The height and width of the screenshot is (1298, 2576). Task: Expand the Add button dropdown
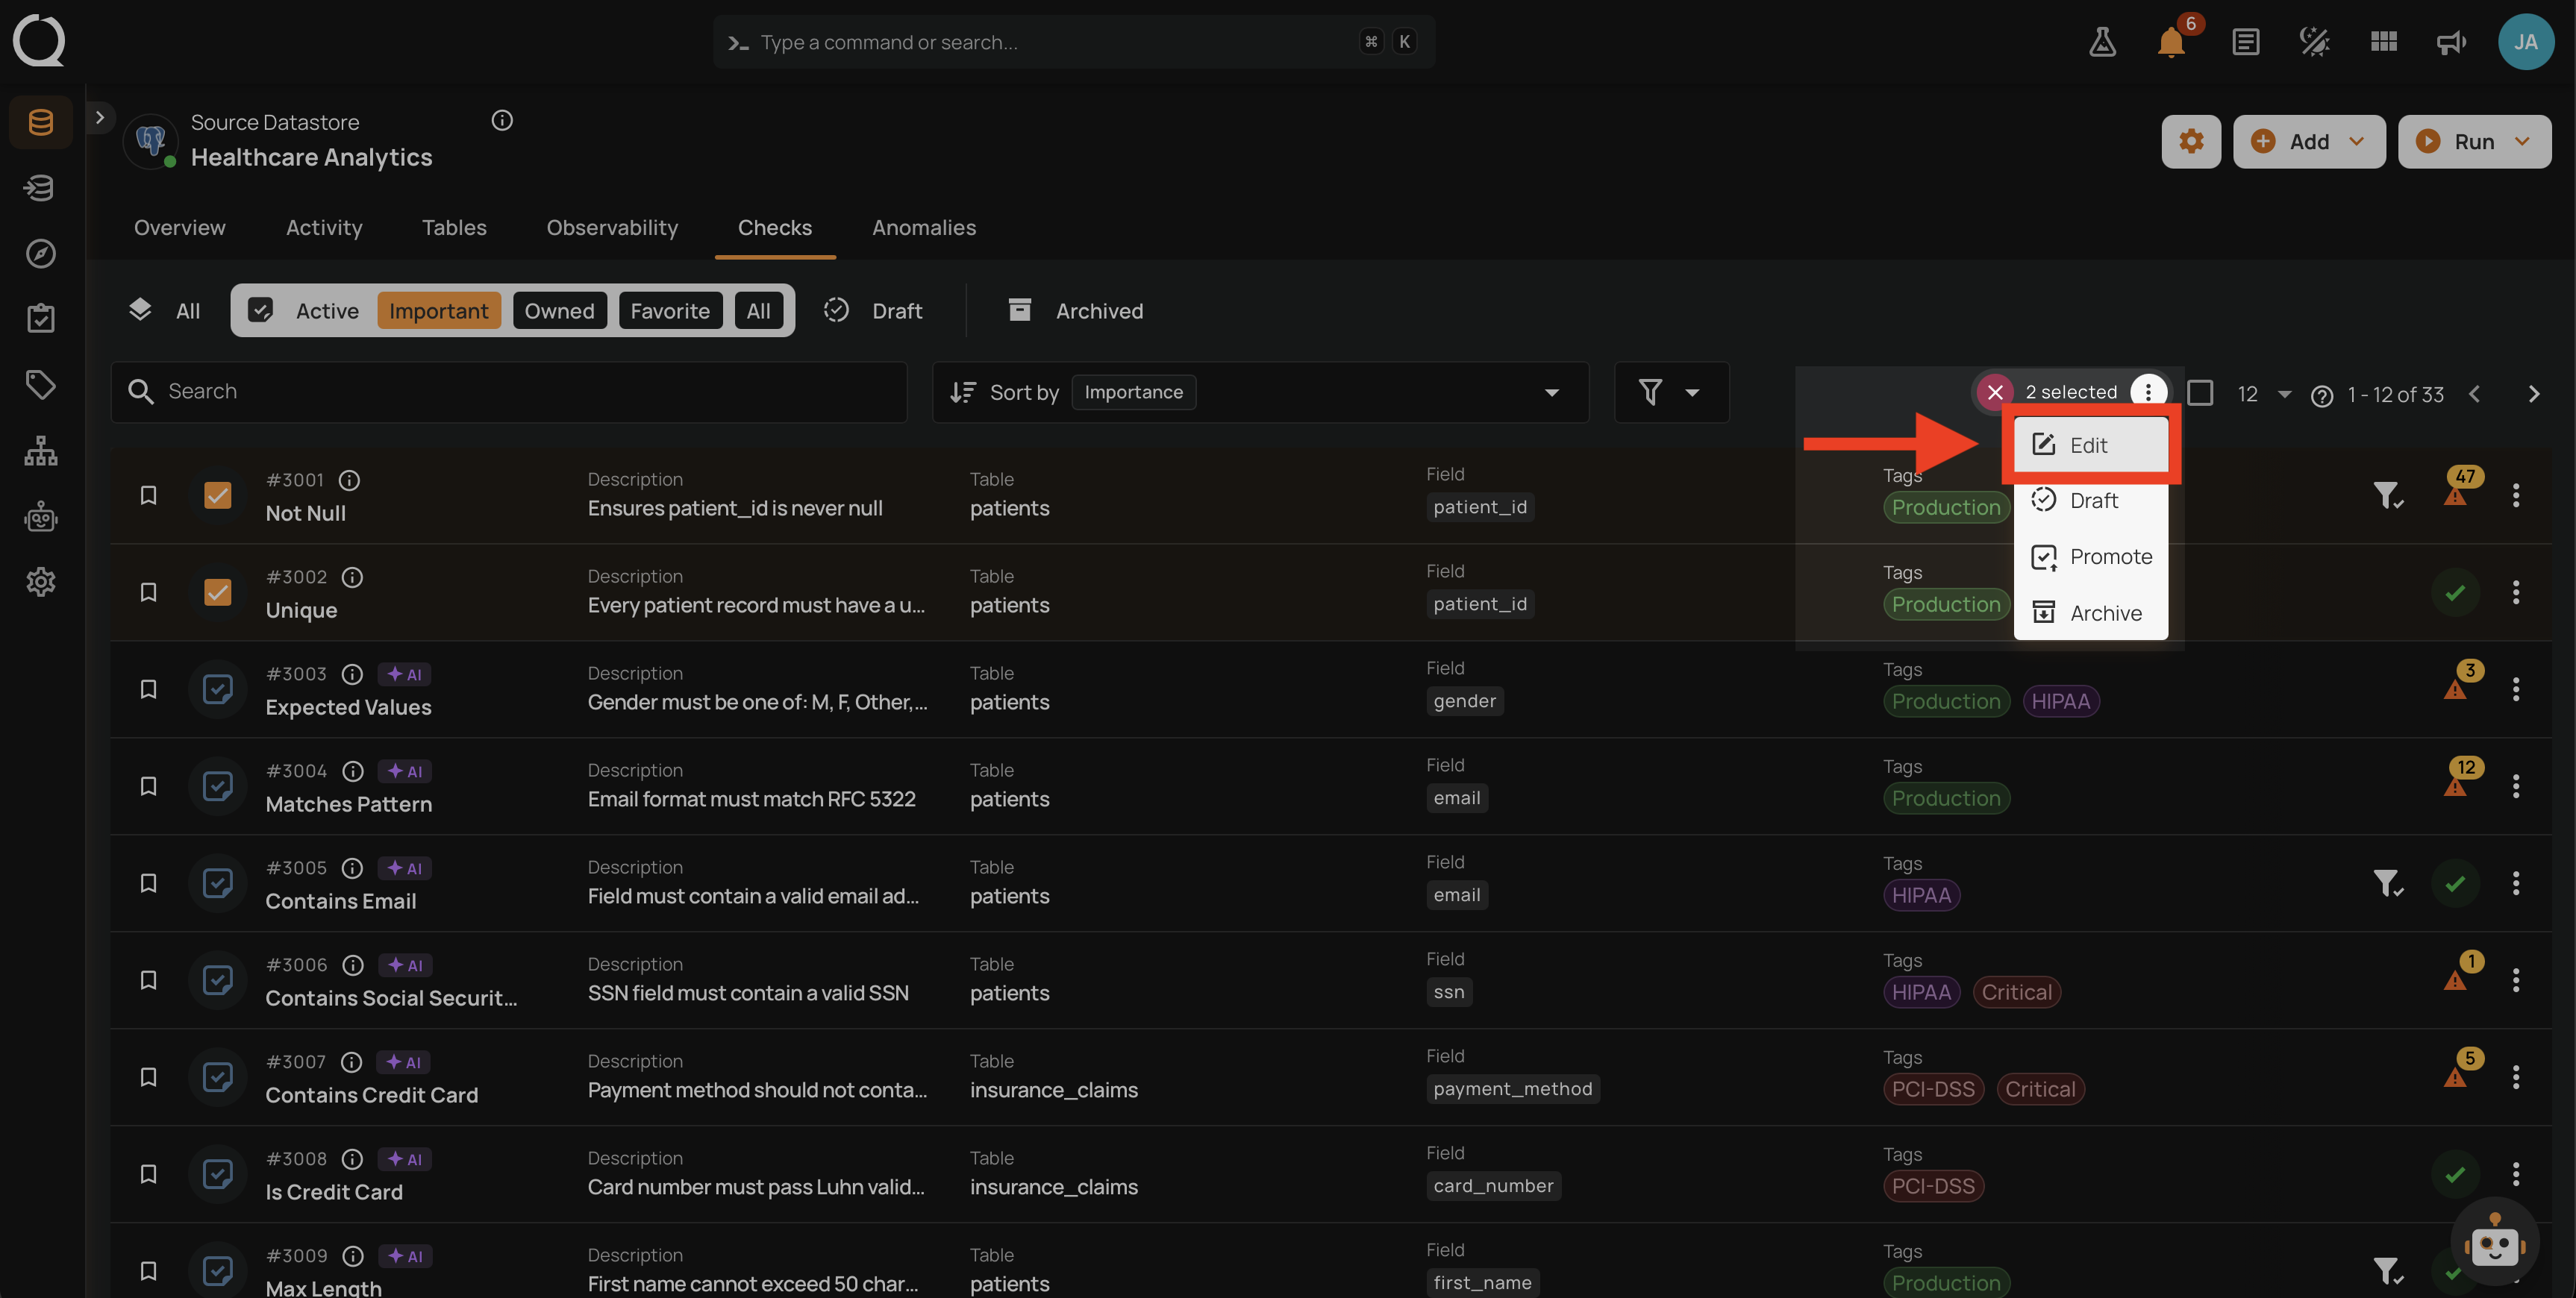coord(2357,141)
